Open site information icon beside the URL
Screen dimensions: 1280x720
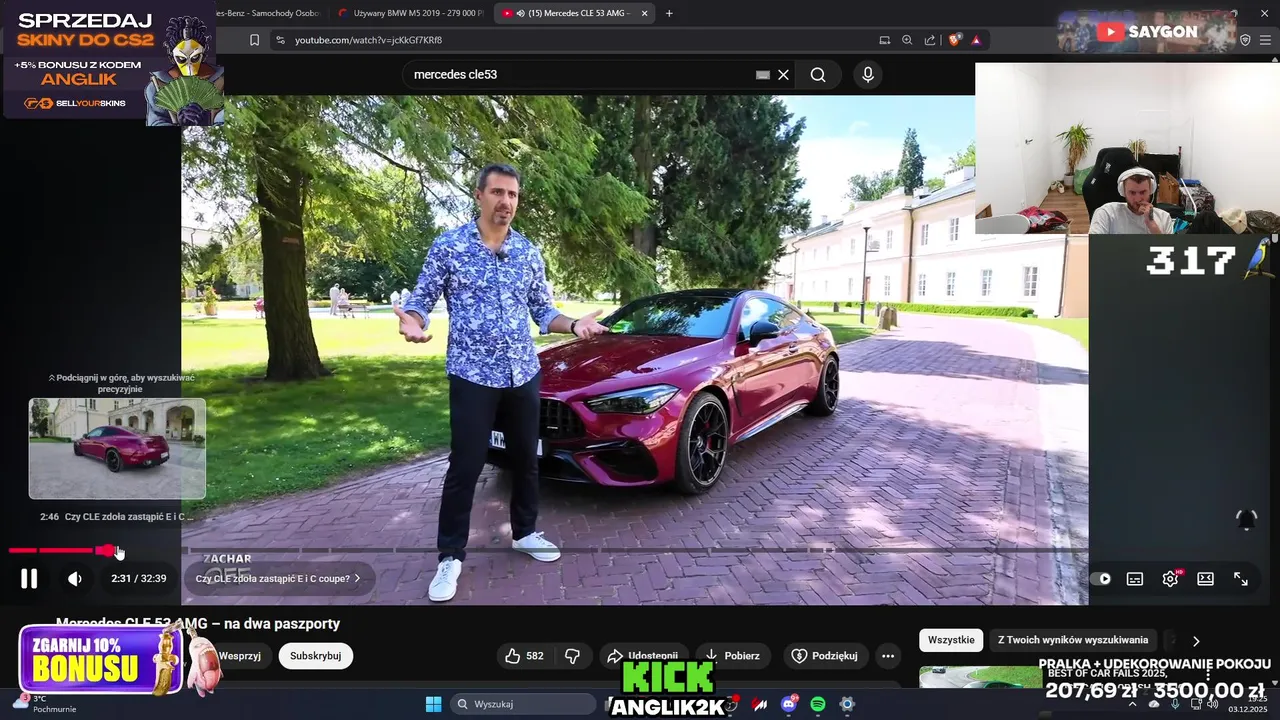(x=280, y=40)
